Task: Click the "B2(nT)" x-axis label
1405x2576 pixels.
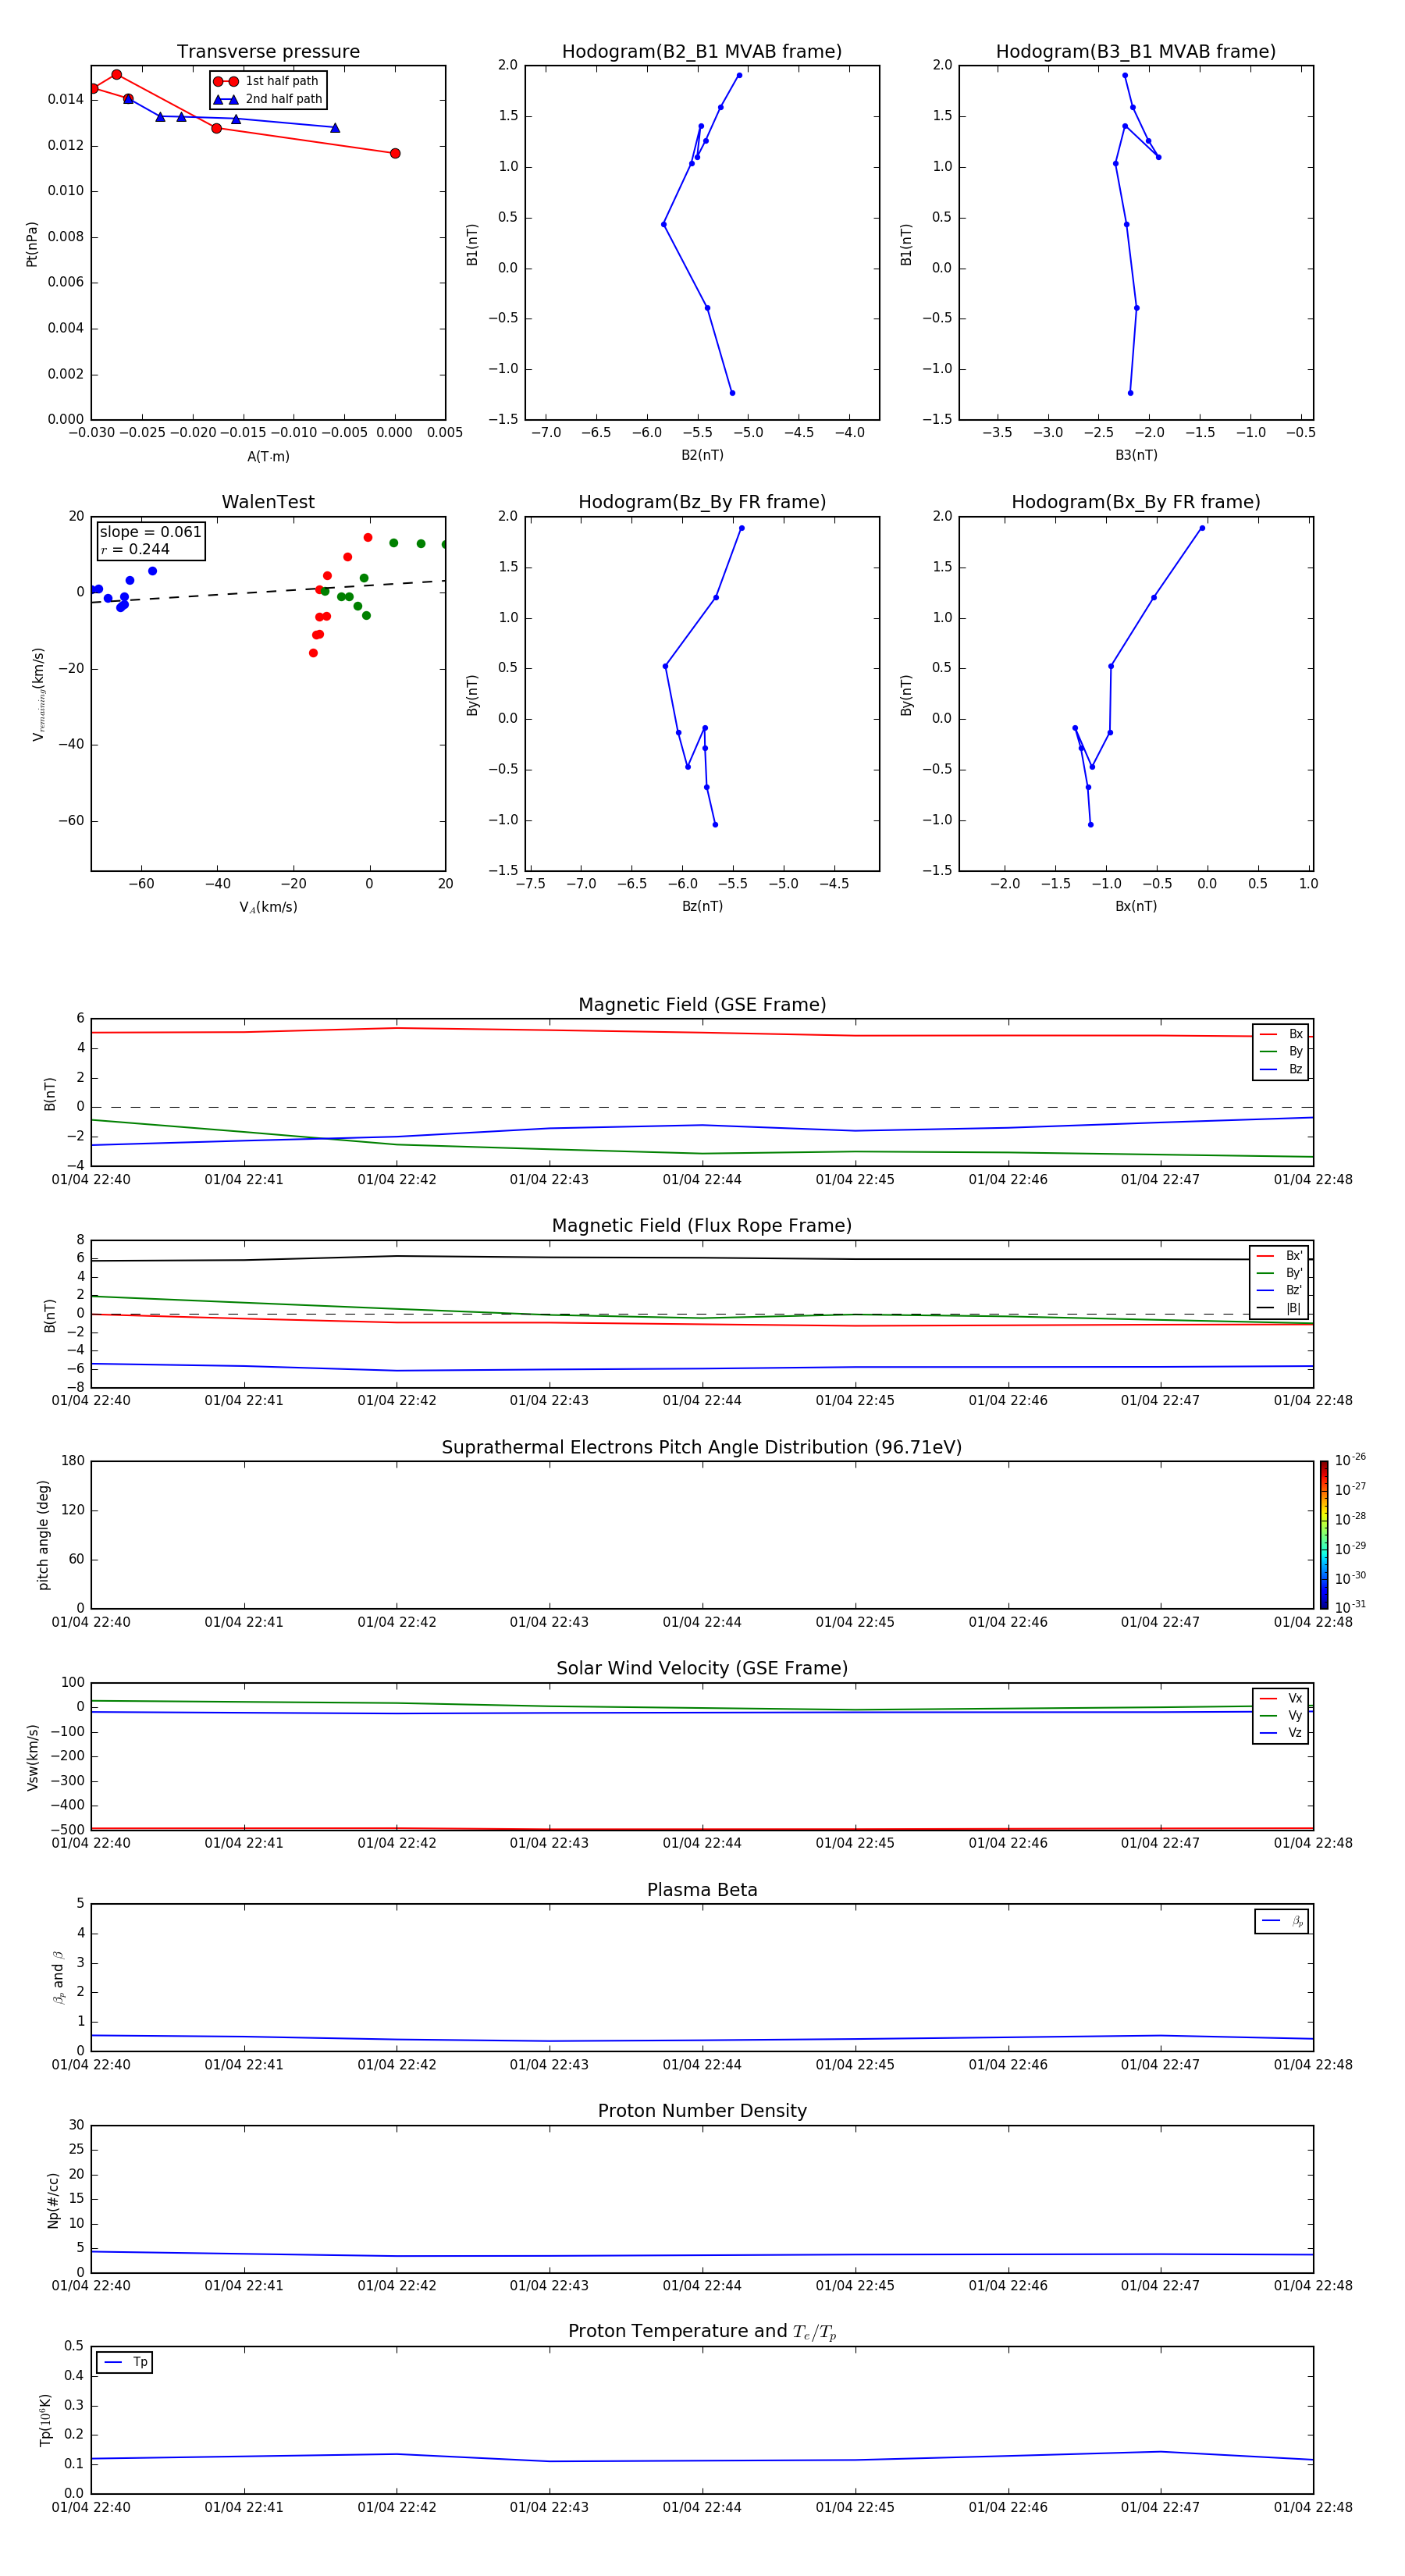Action: pyautogui.click(x=702, y=455)
